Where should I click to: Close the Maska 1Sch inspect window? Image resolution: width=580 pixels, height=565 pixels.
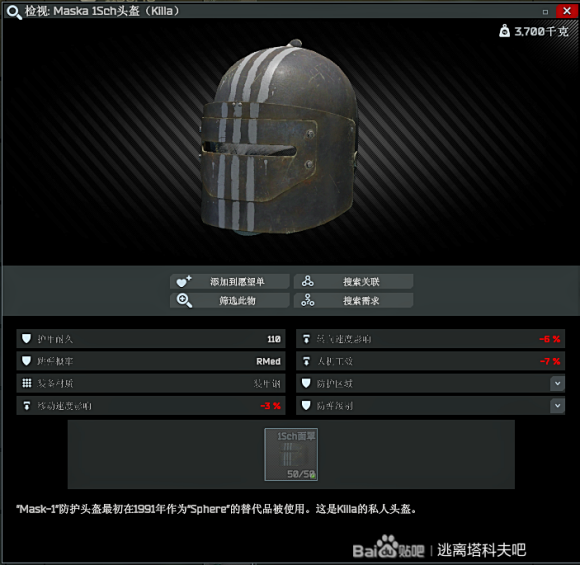567,11
